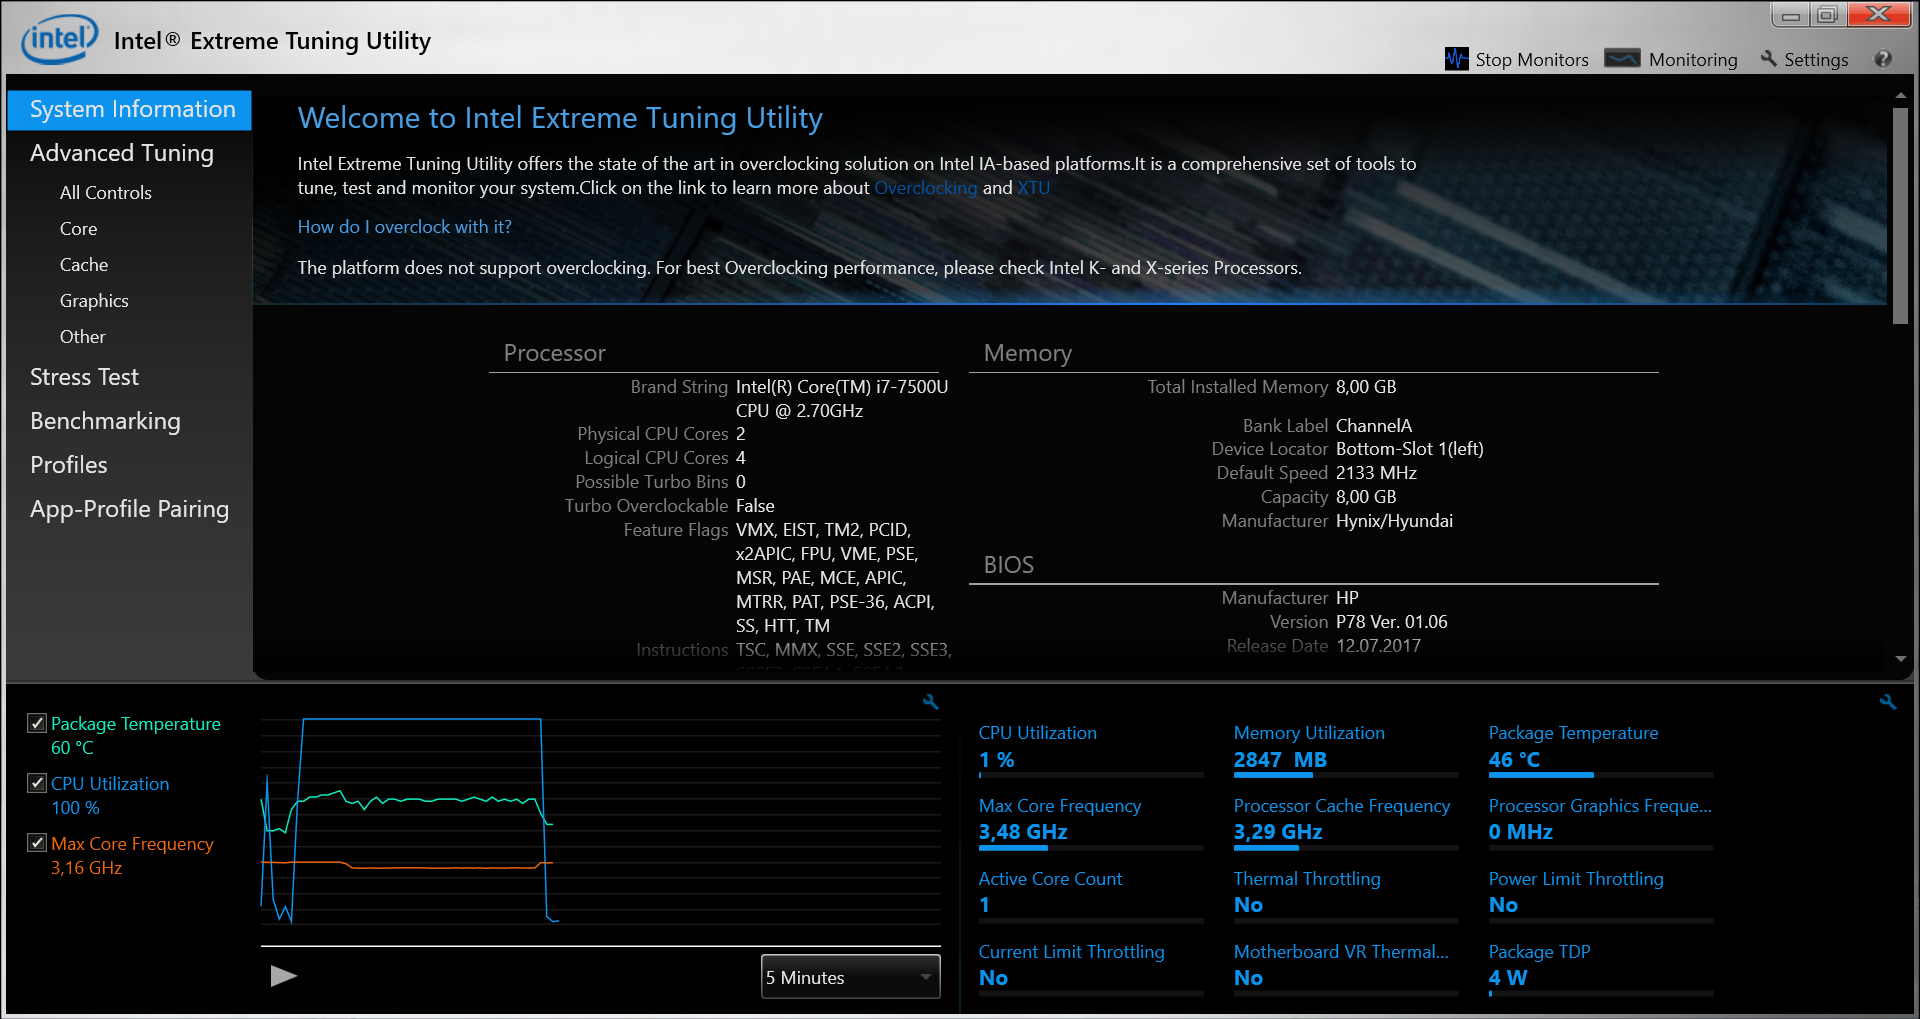Screen dimensions: 1920x1019
Task: Click the BIOS release date '12.07.2017'
Action: [1378, 646]
